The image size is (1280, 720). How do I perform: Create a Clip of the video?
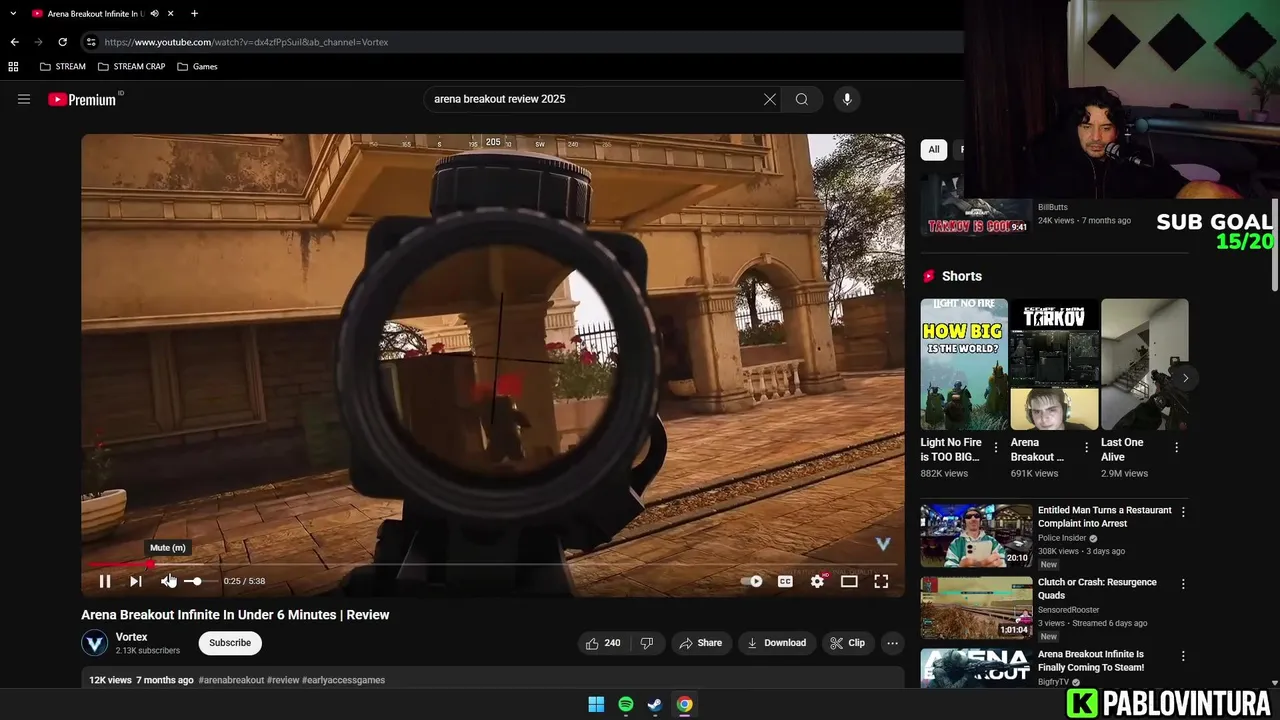pyautogui.click(x=847, y=643)
